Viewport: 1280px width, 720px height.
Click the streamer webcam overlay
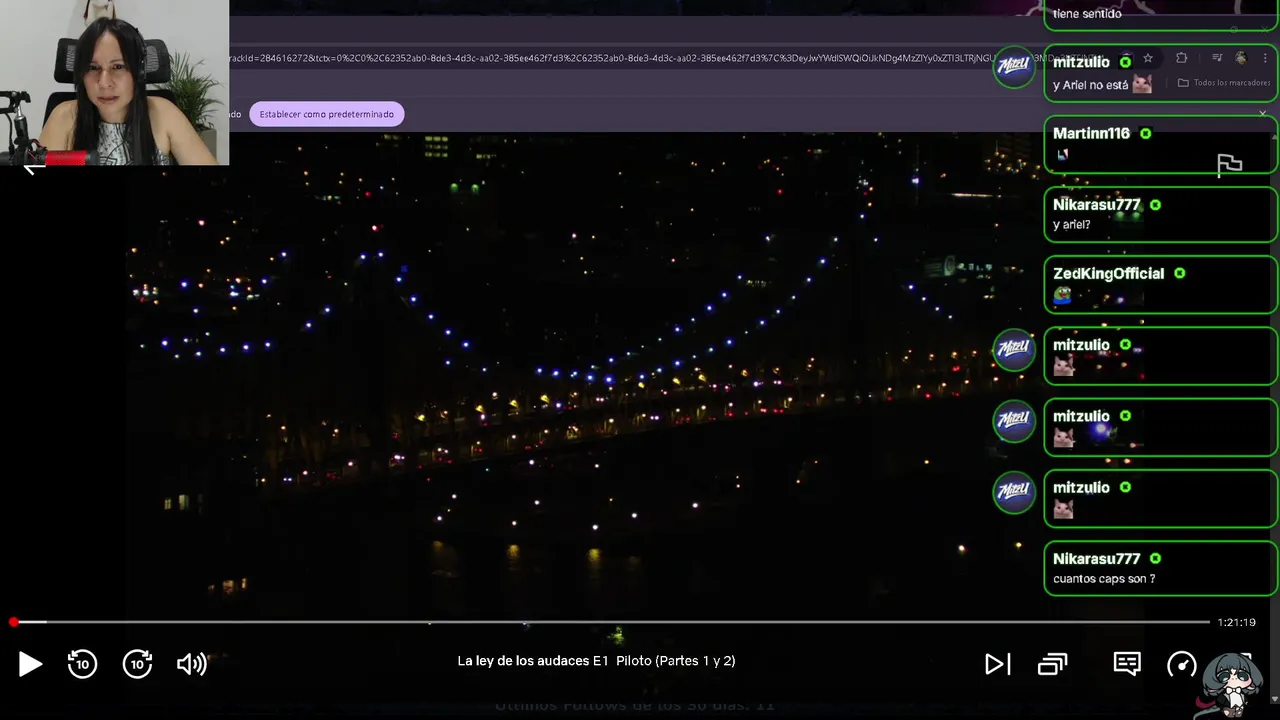click(x=114, y=82)
